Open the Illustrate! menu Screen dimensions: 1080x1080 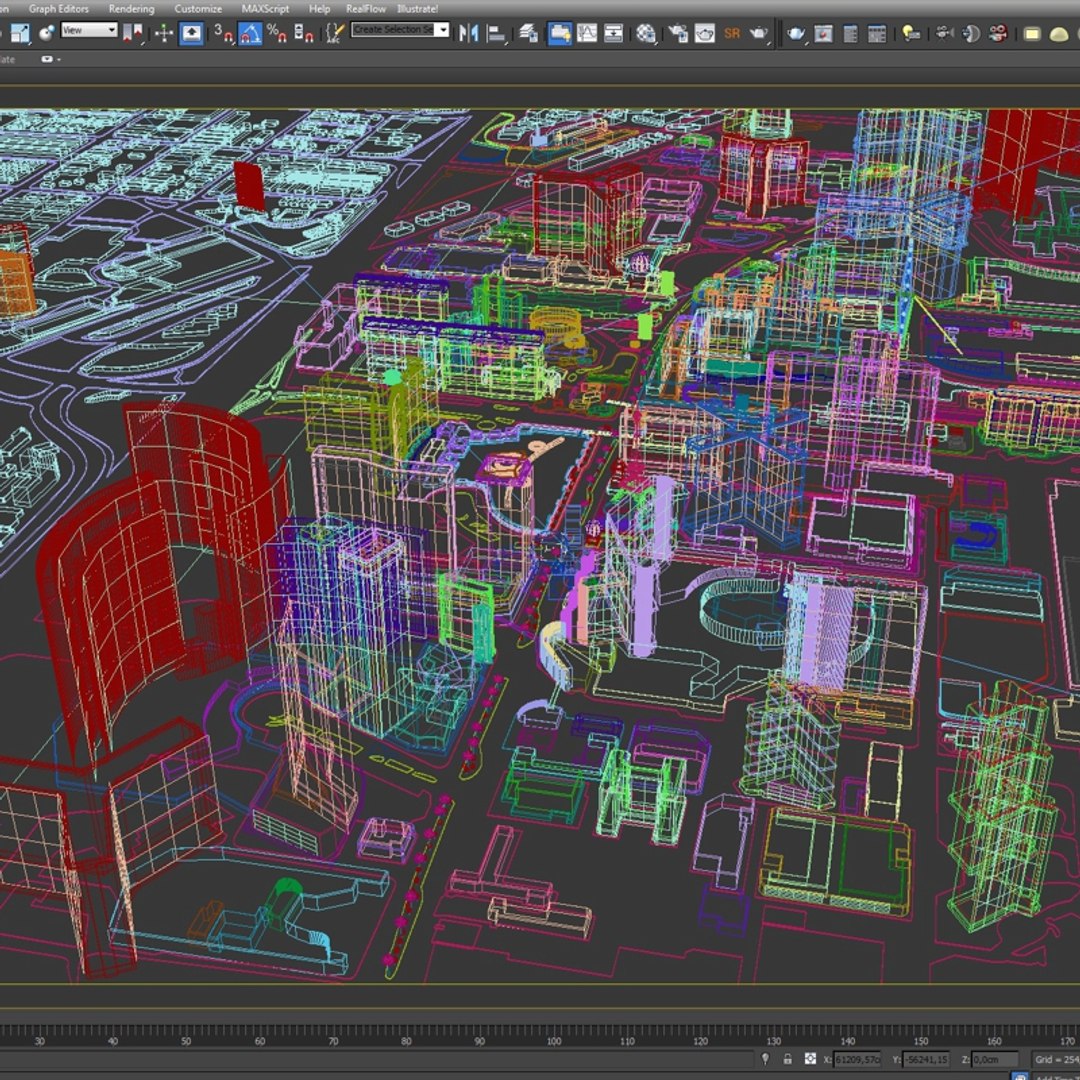pyautogui.click(x=417, y=8)
